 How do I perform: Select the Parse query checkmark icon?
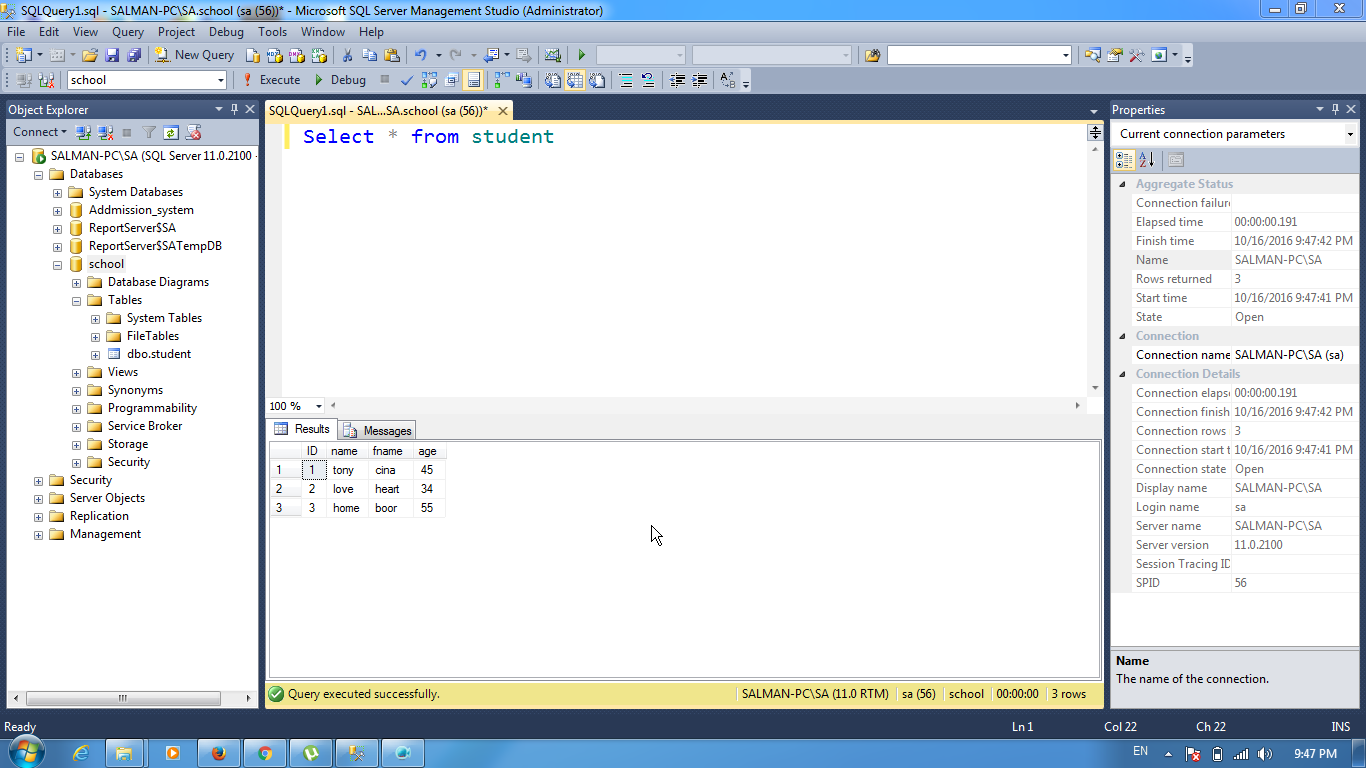pos(406,79)
